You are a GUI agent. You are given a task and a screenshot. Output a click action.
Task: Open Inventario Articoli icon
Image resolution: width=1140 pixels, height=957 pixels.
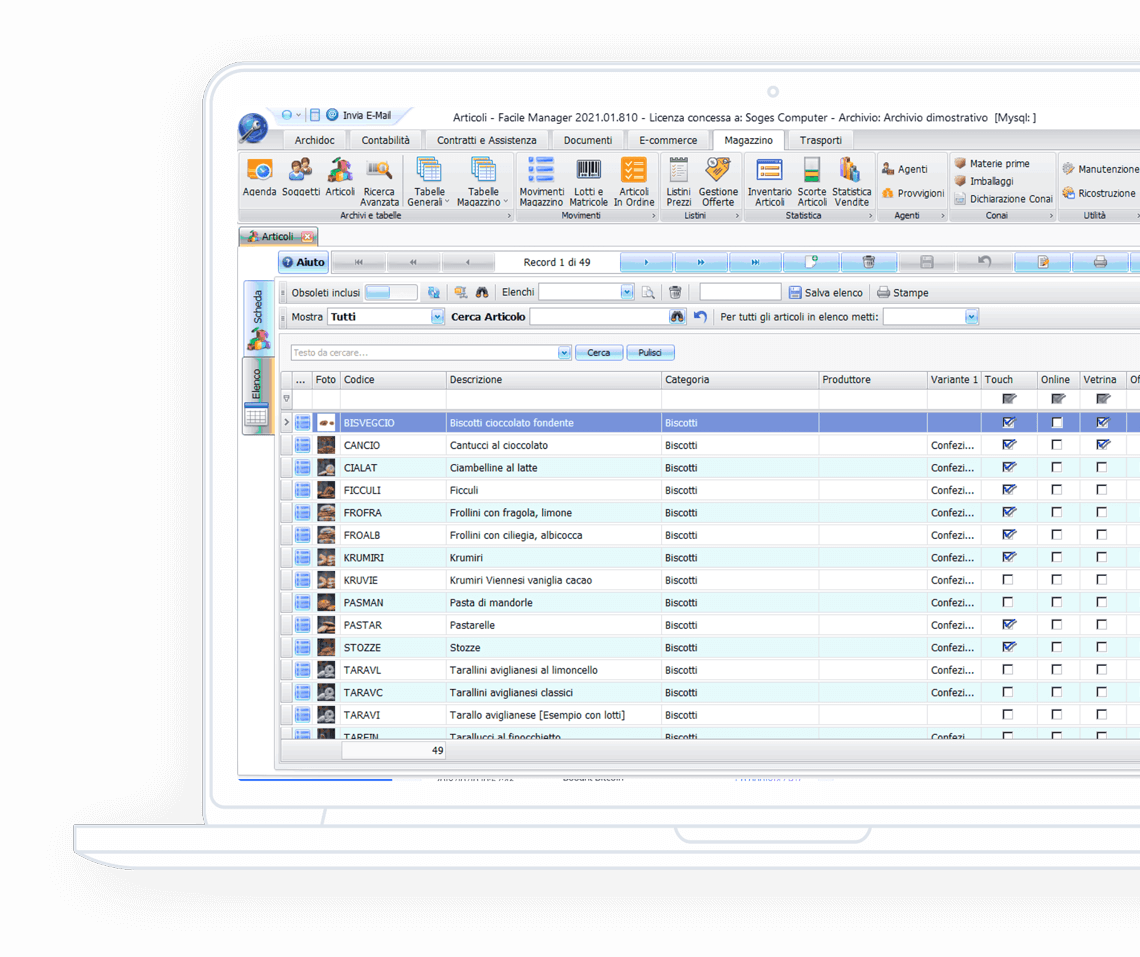coord(769,172)
